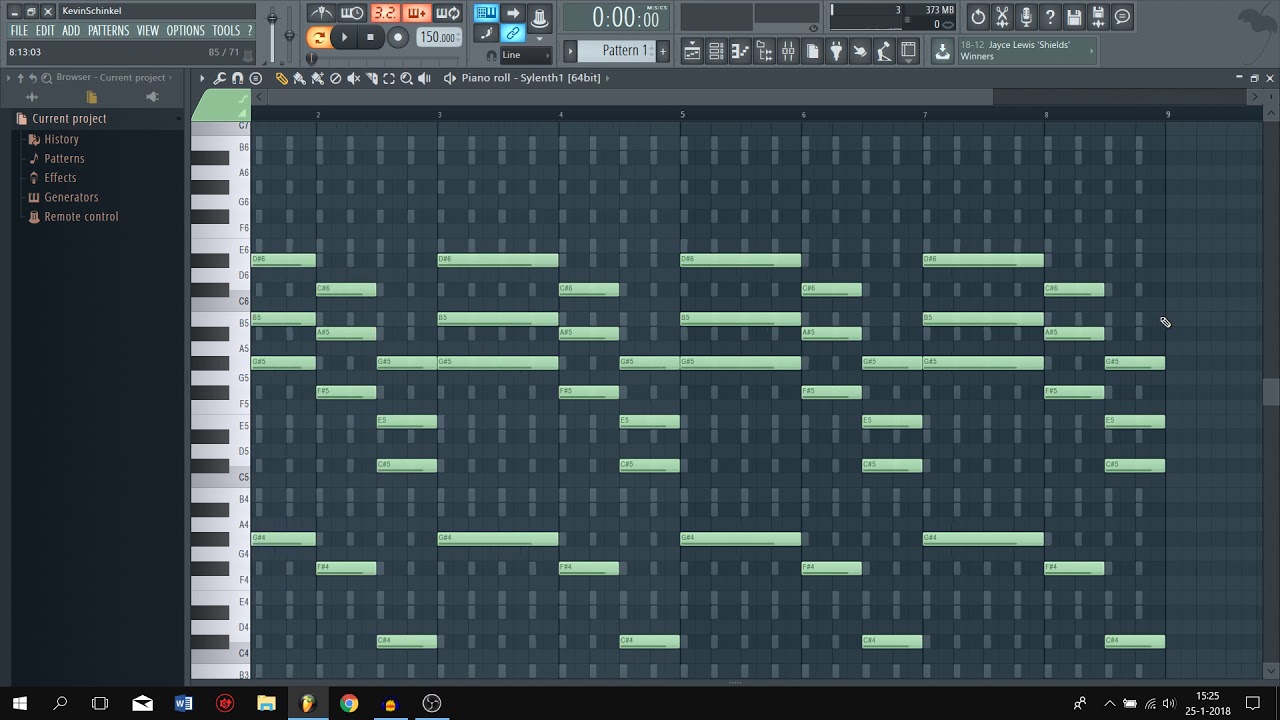This screenshot has height=720, width=1280.
Task: Toggle multilink to controllers button
Action: click(513, 33)
